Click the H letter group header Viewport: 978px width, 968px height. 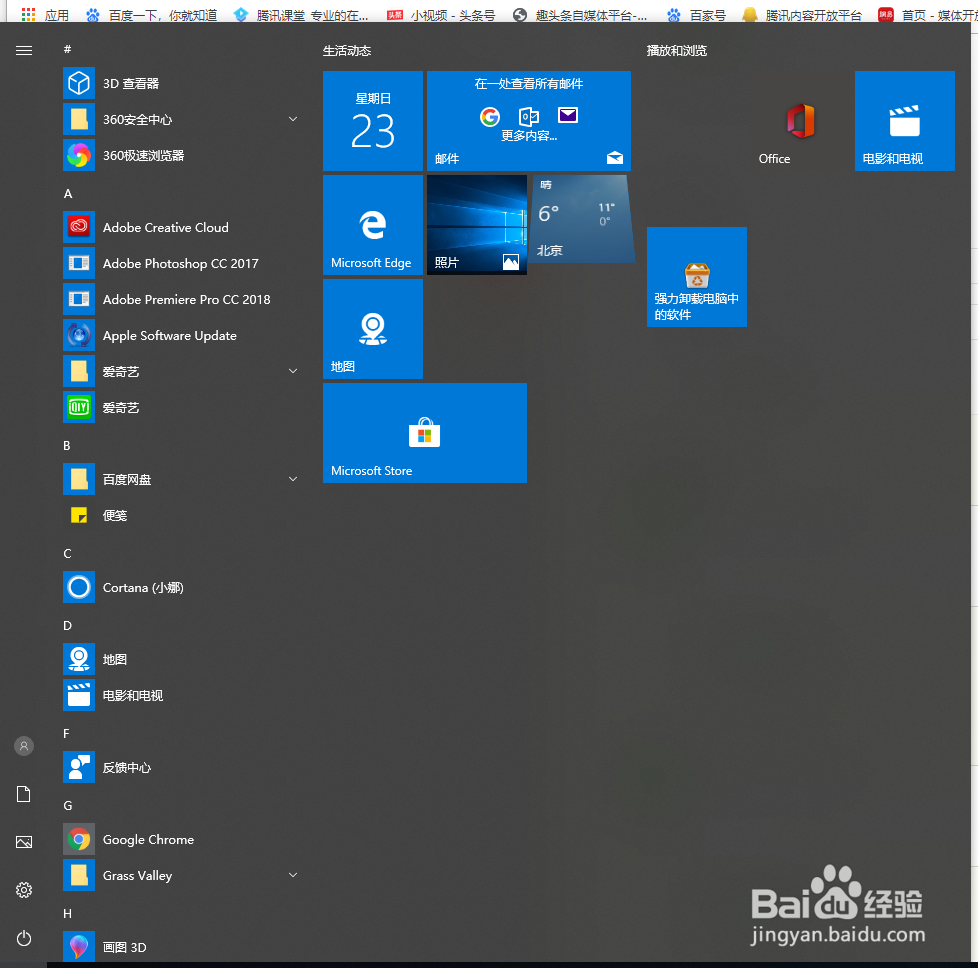[67, 913]
